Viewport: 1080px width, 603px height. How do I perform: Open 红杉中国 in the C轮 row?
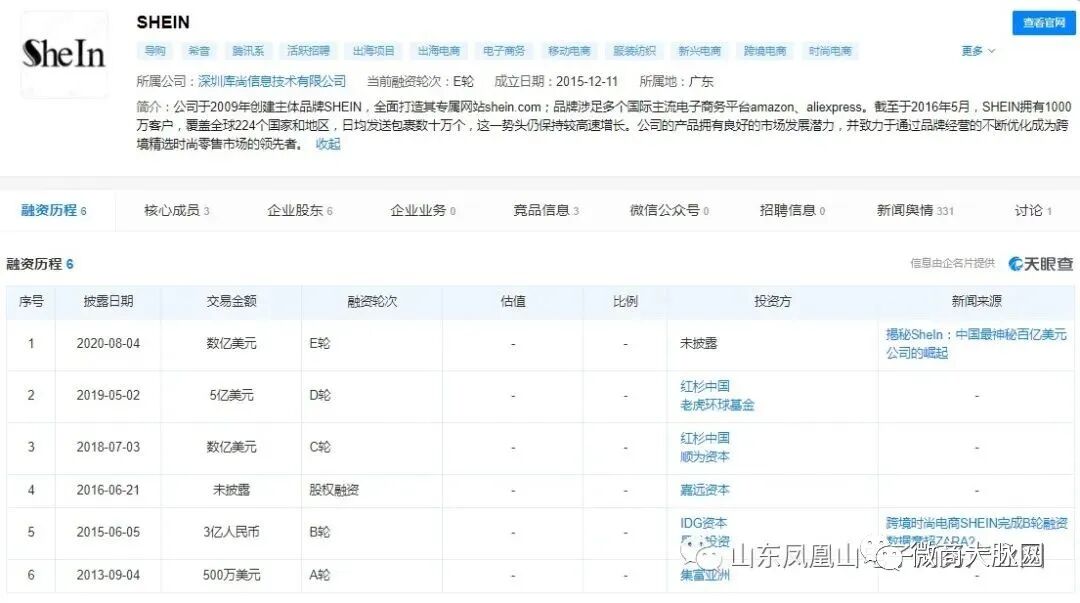(x=705, y=438)
